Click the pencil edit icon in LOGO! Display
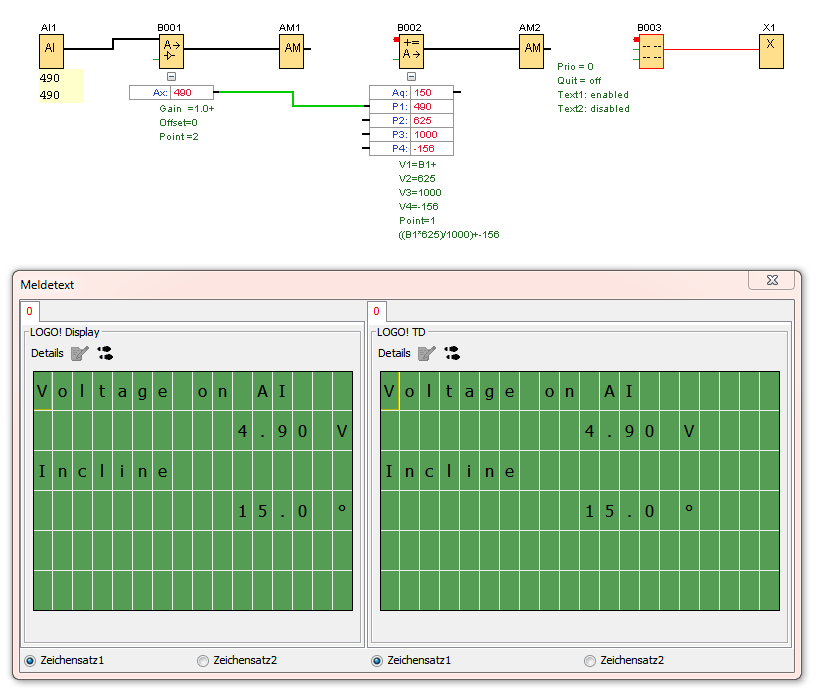The width and height of the screenshot is (820, 690). click(x=79, y=353)
